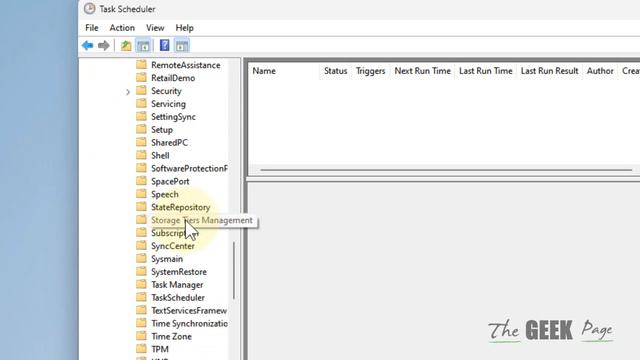Click the task list horizontal scrollbar

pyautogui.click(x=446, y=170)
